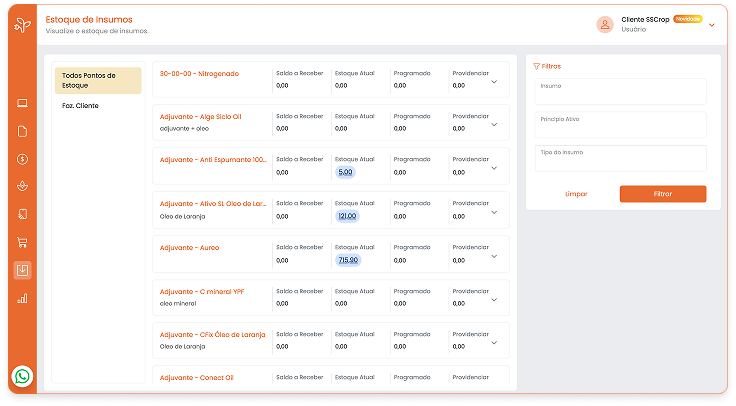
Task: Expand the Cliente SSCrop user menu
Action: tap(711, 25)
